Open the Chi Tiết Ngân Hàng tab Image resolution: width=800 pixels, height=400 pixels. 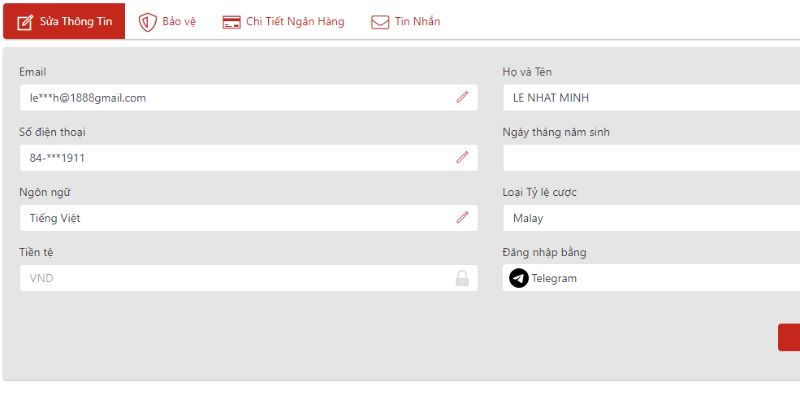[x=295, y=21]
